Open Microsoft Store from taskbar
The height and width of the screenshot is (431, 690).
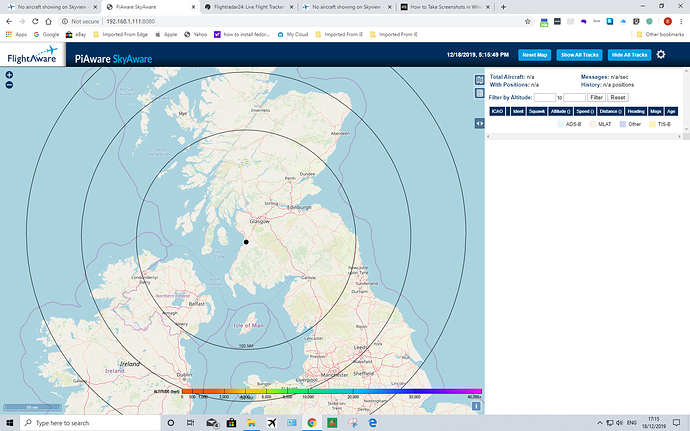pos(231,423)
